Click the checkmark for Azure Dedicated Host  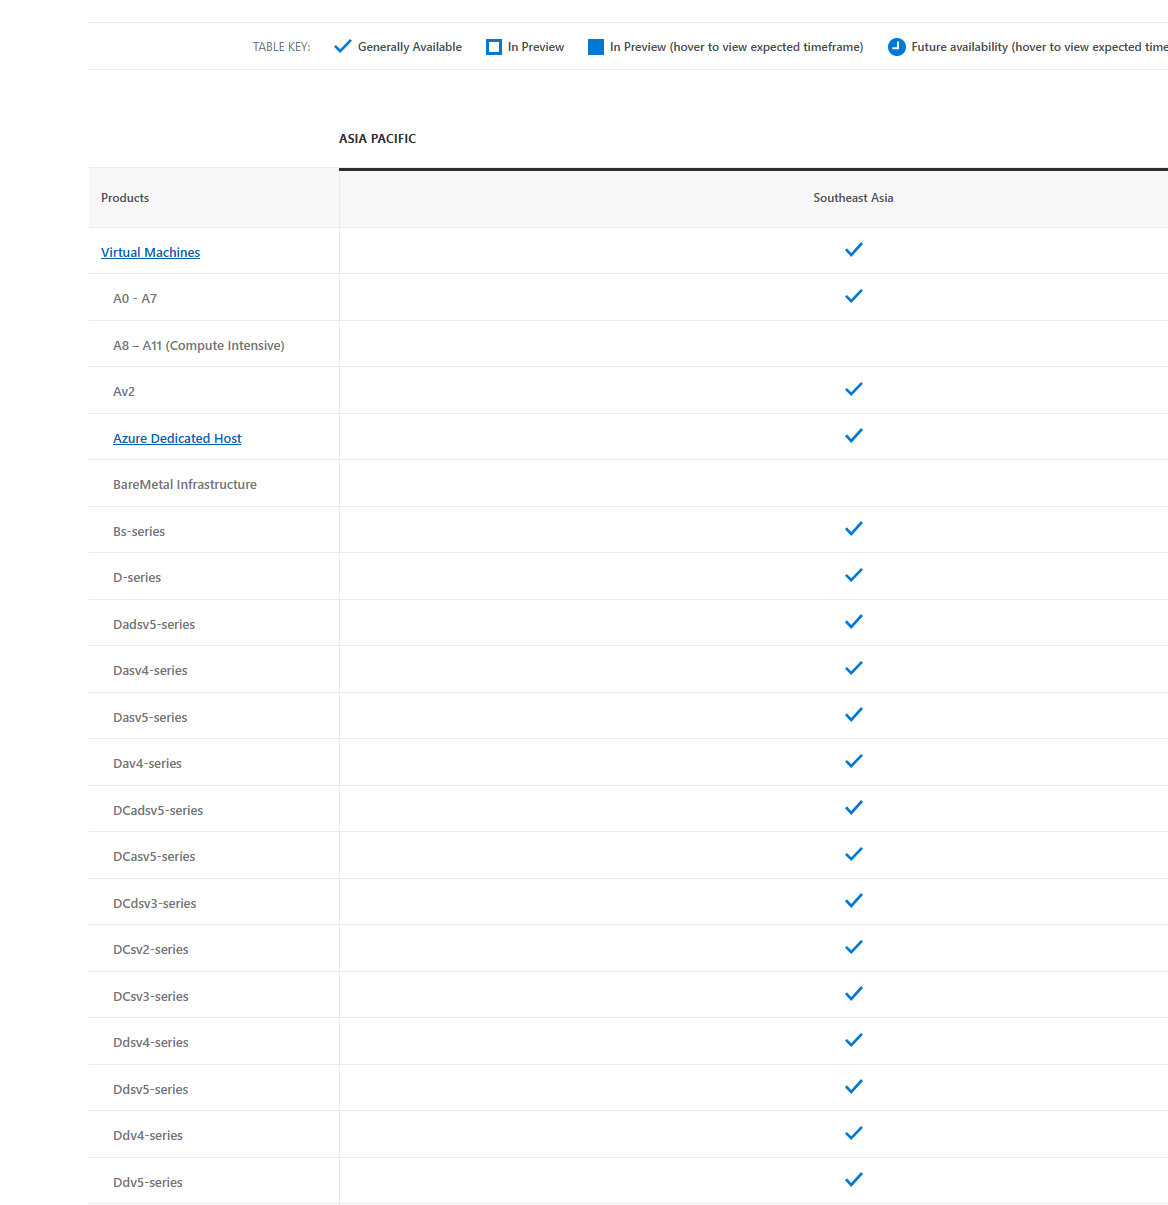pos(854,436)
